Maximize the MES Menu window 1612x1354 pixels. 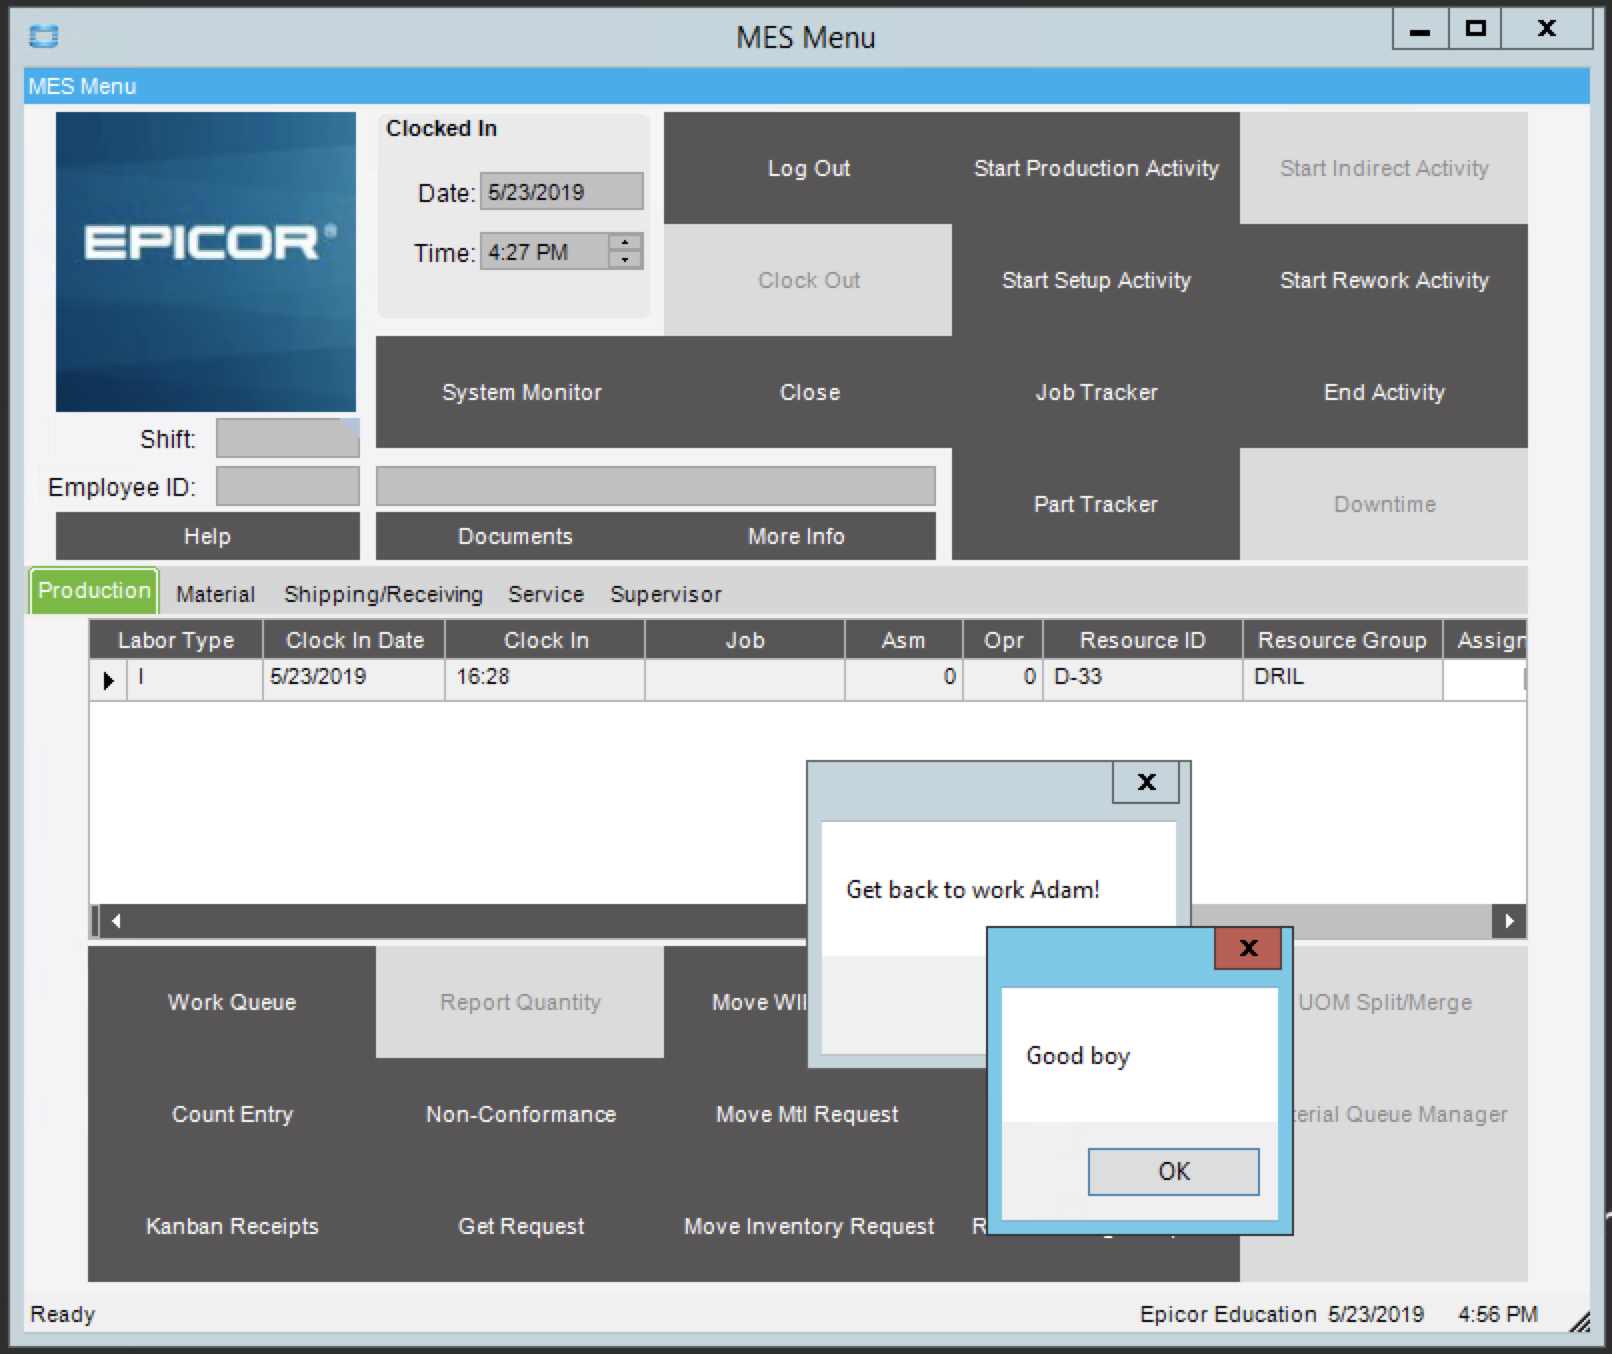(x=1476, y=29)
